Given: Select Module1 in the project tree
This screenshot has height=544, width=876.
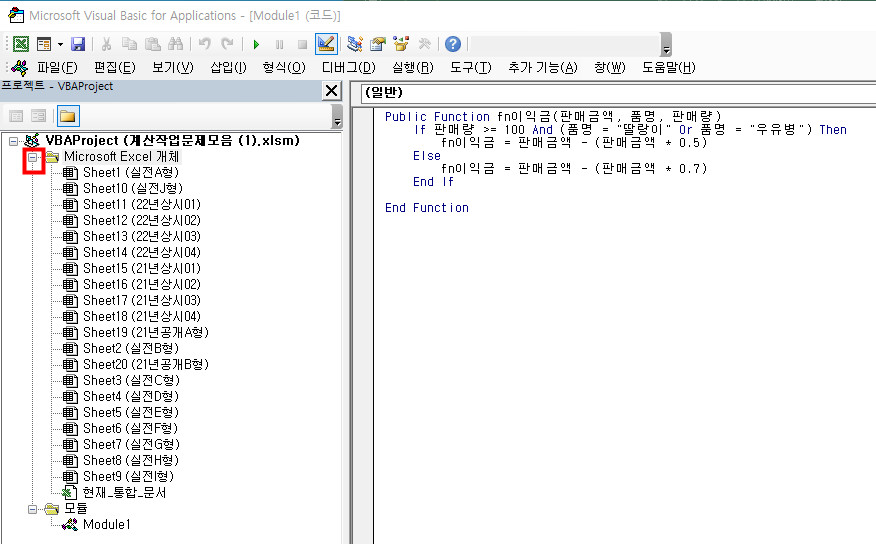Looking at the screenshot, I should pyautogui.click(x=105, y=525).
